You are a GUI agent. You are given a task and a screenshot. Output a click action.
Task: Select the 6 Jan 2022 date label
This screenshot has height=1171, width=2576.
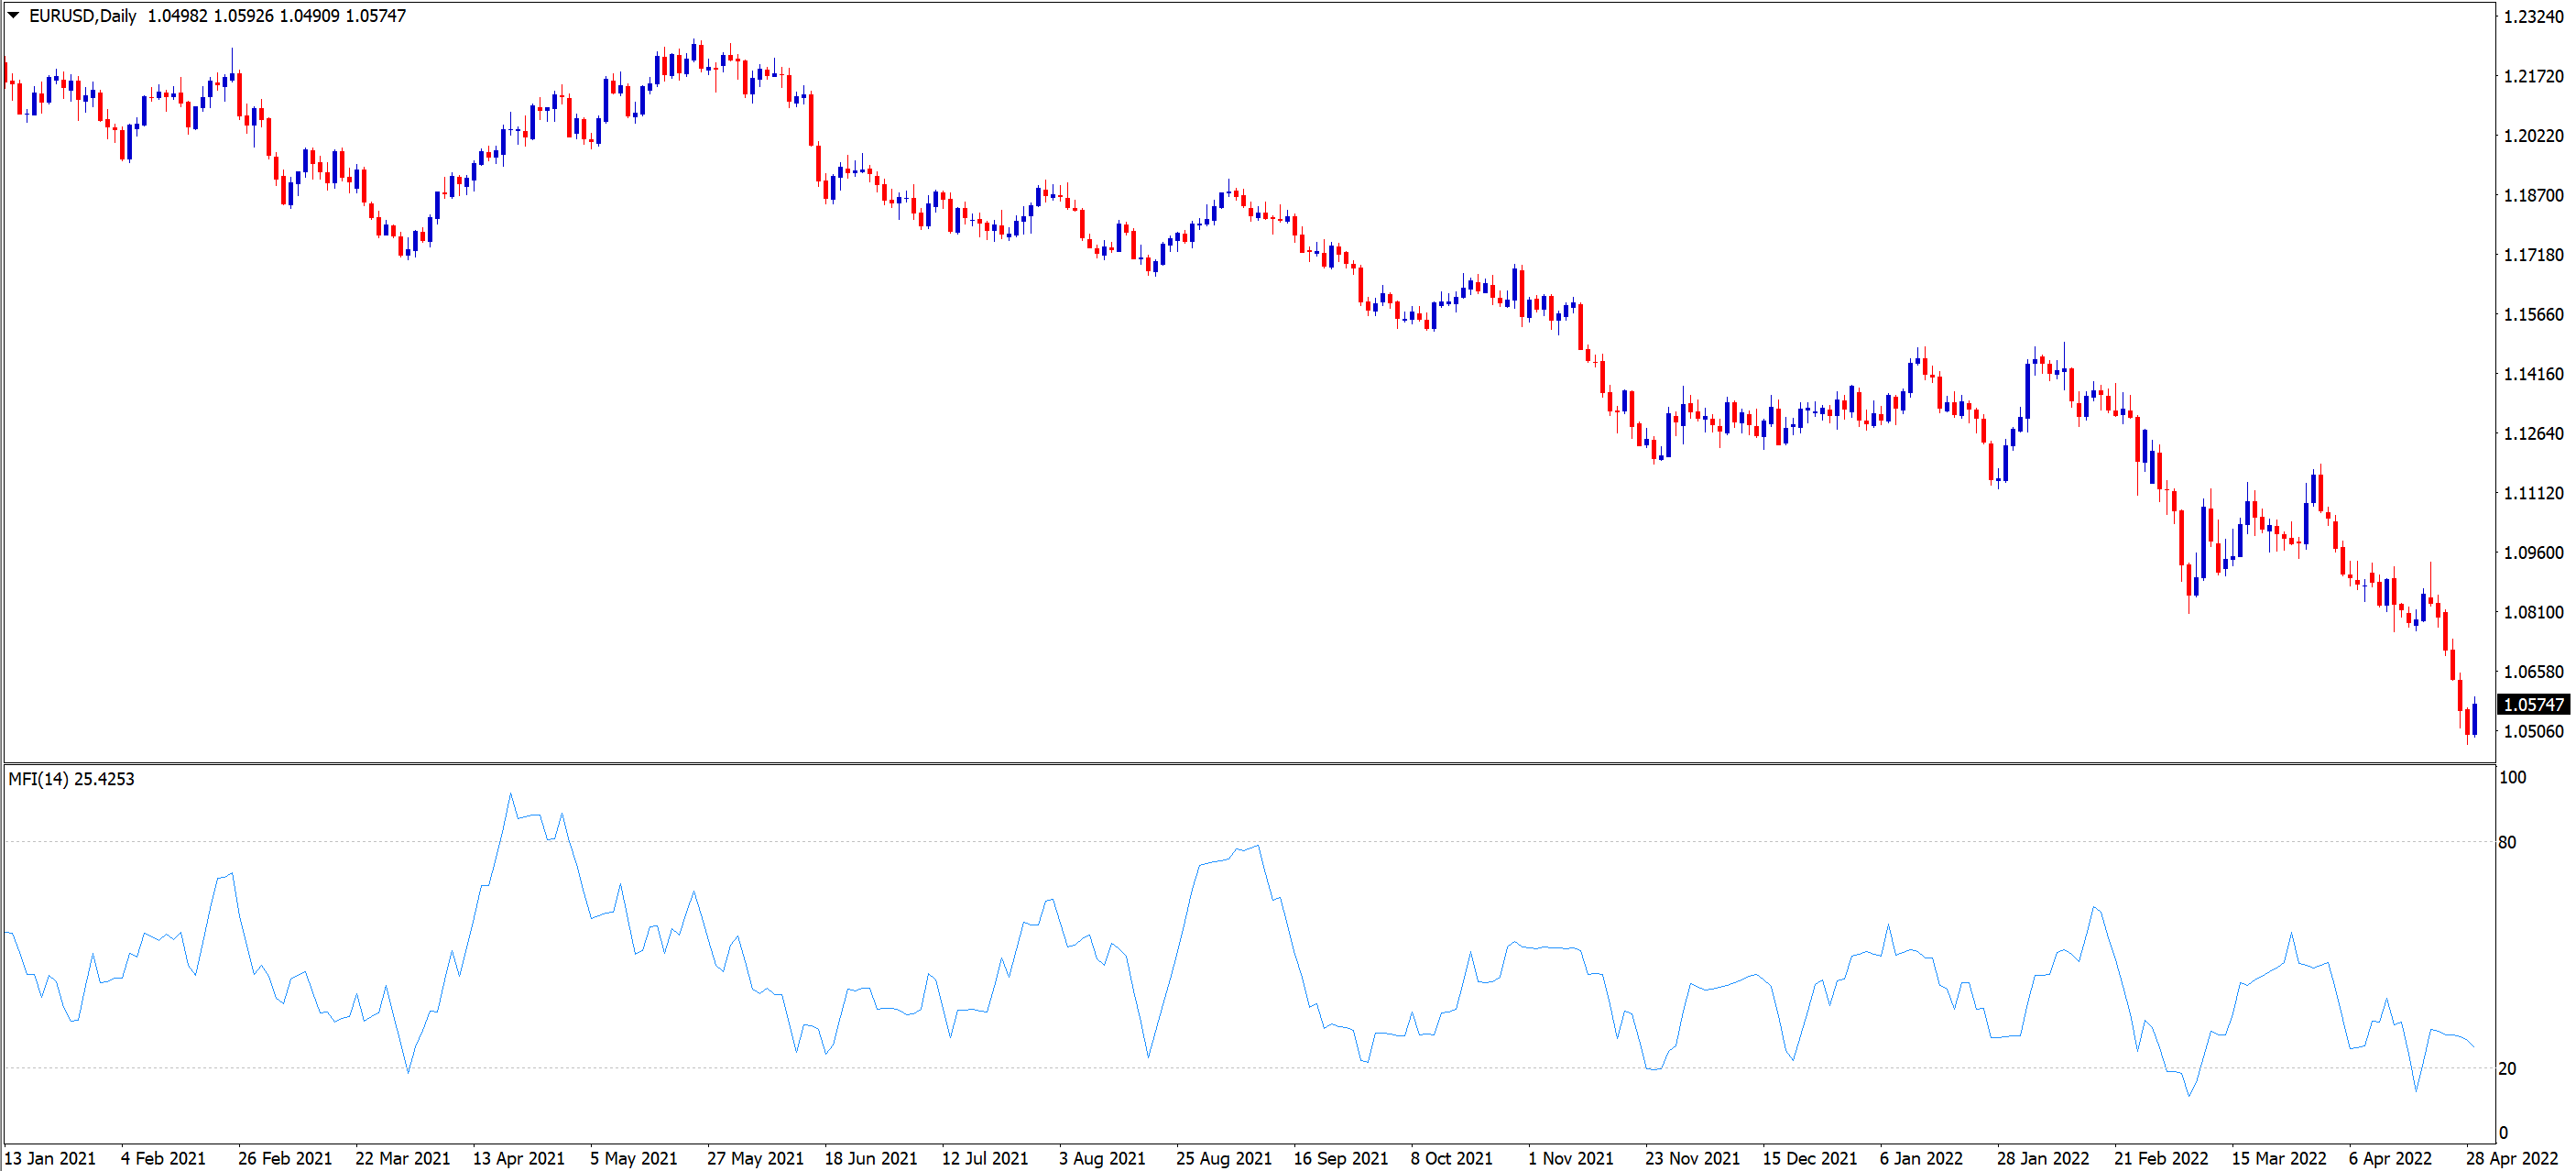pos(1921,1158)
